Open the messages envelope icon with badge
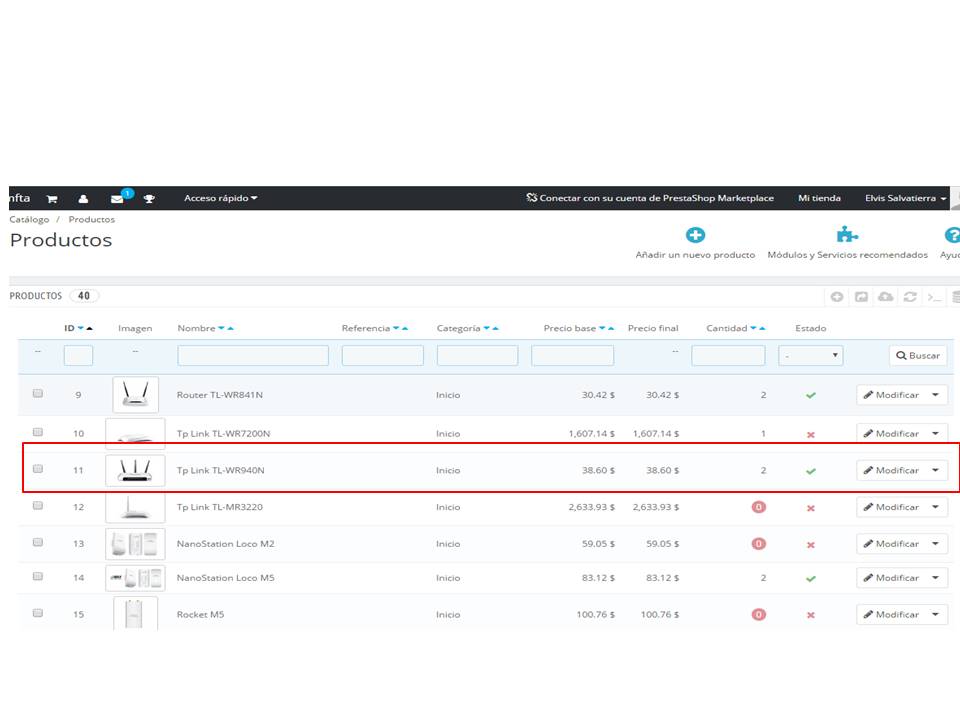 coord(118,199)
